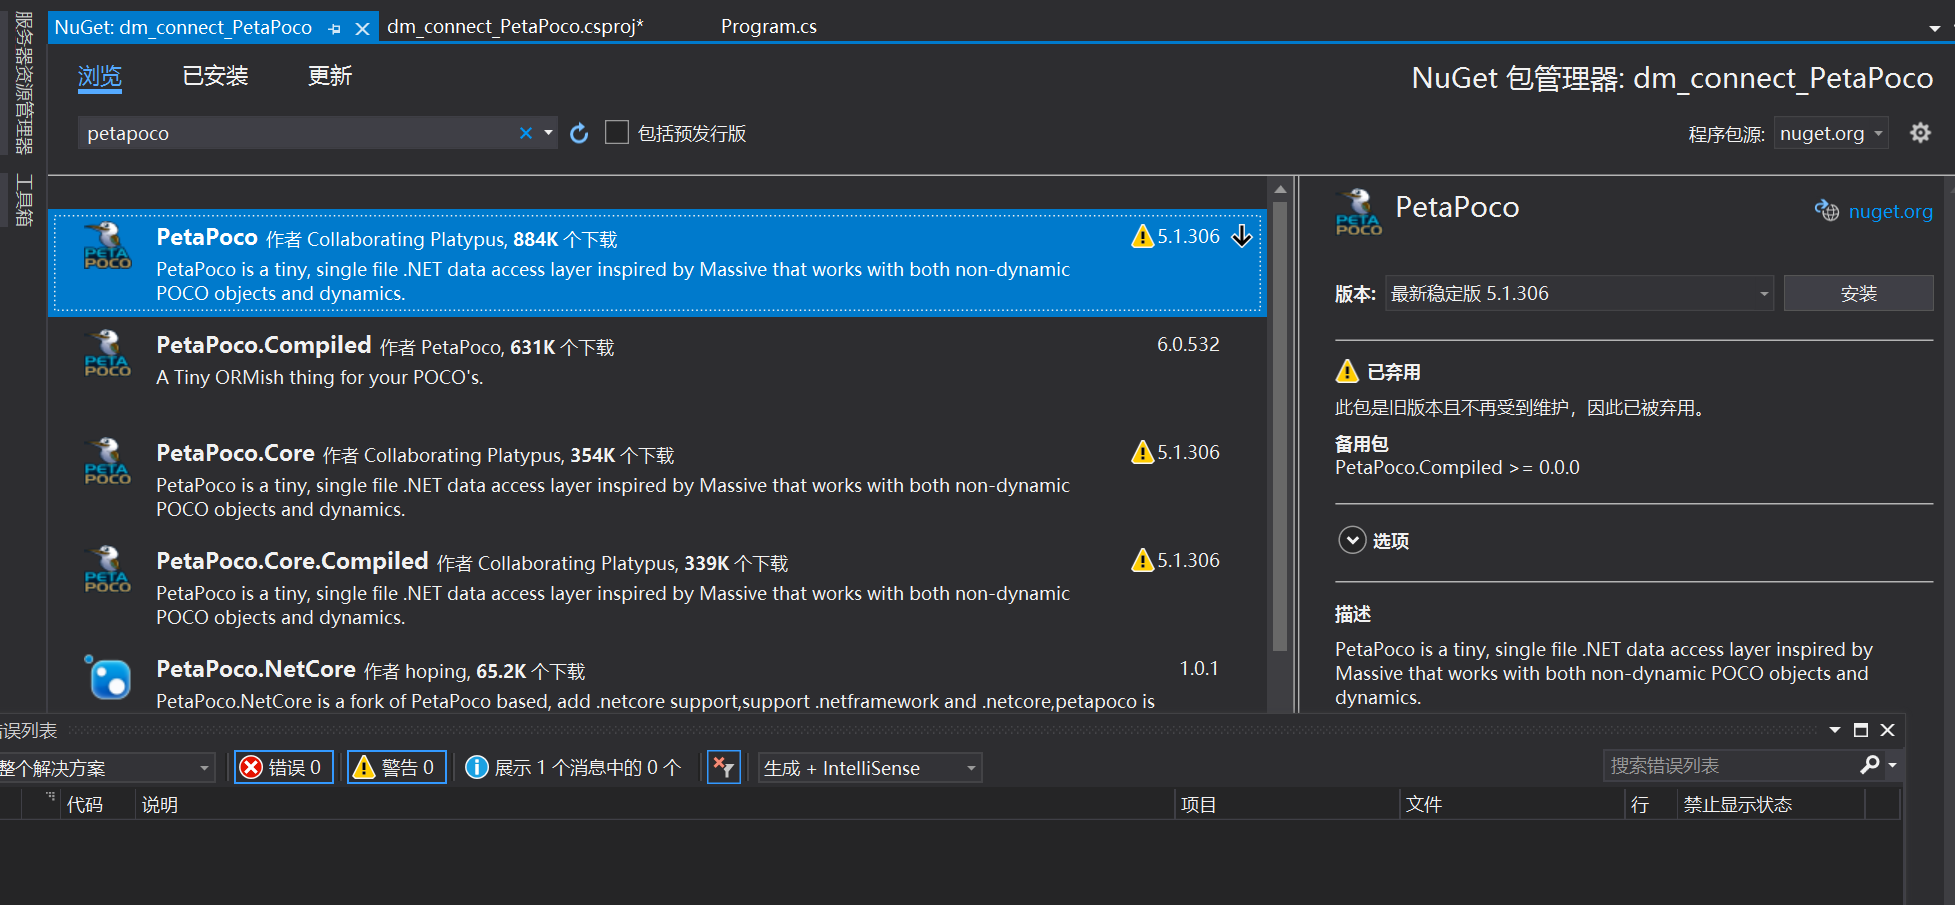This screenshot has height=905, width=1955.
Task: Click the PetaPoco.Core package logo
Action: (x=107, y=462)
